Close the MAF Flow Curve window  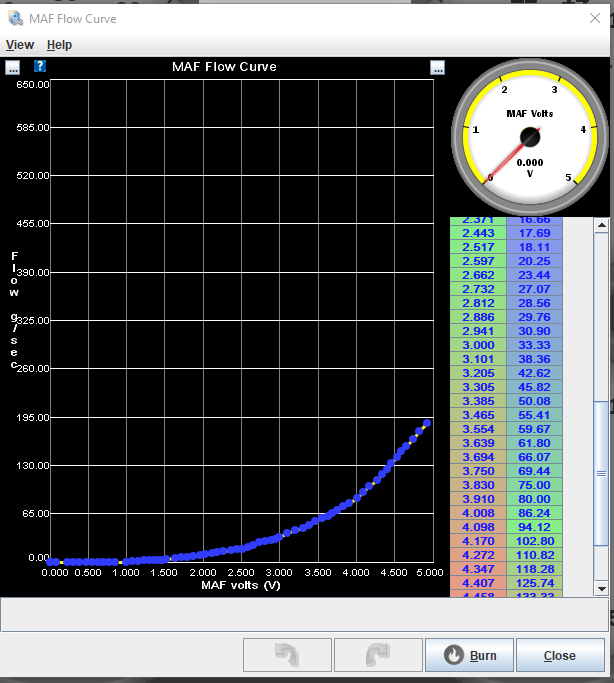point(595,18)
